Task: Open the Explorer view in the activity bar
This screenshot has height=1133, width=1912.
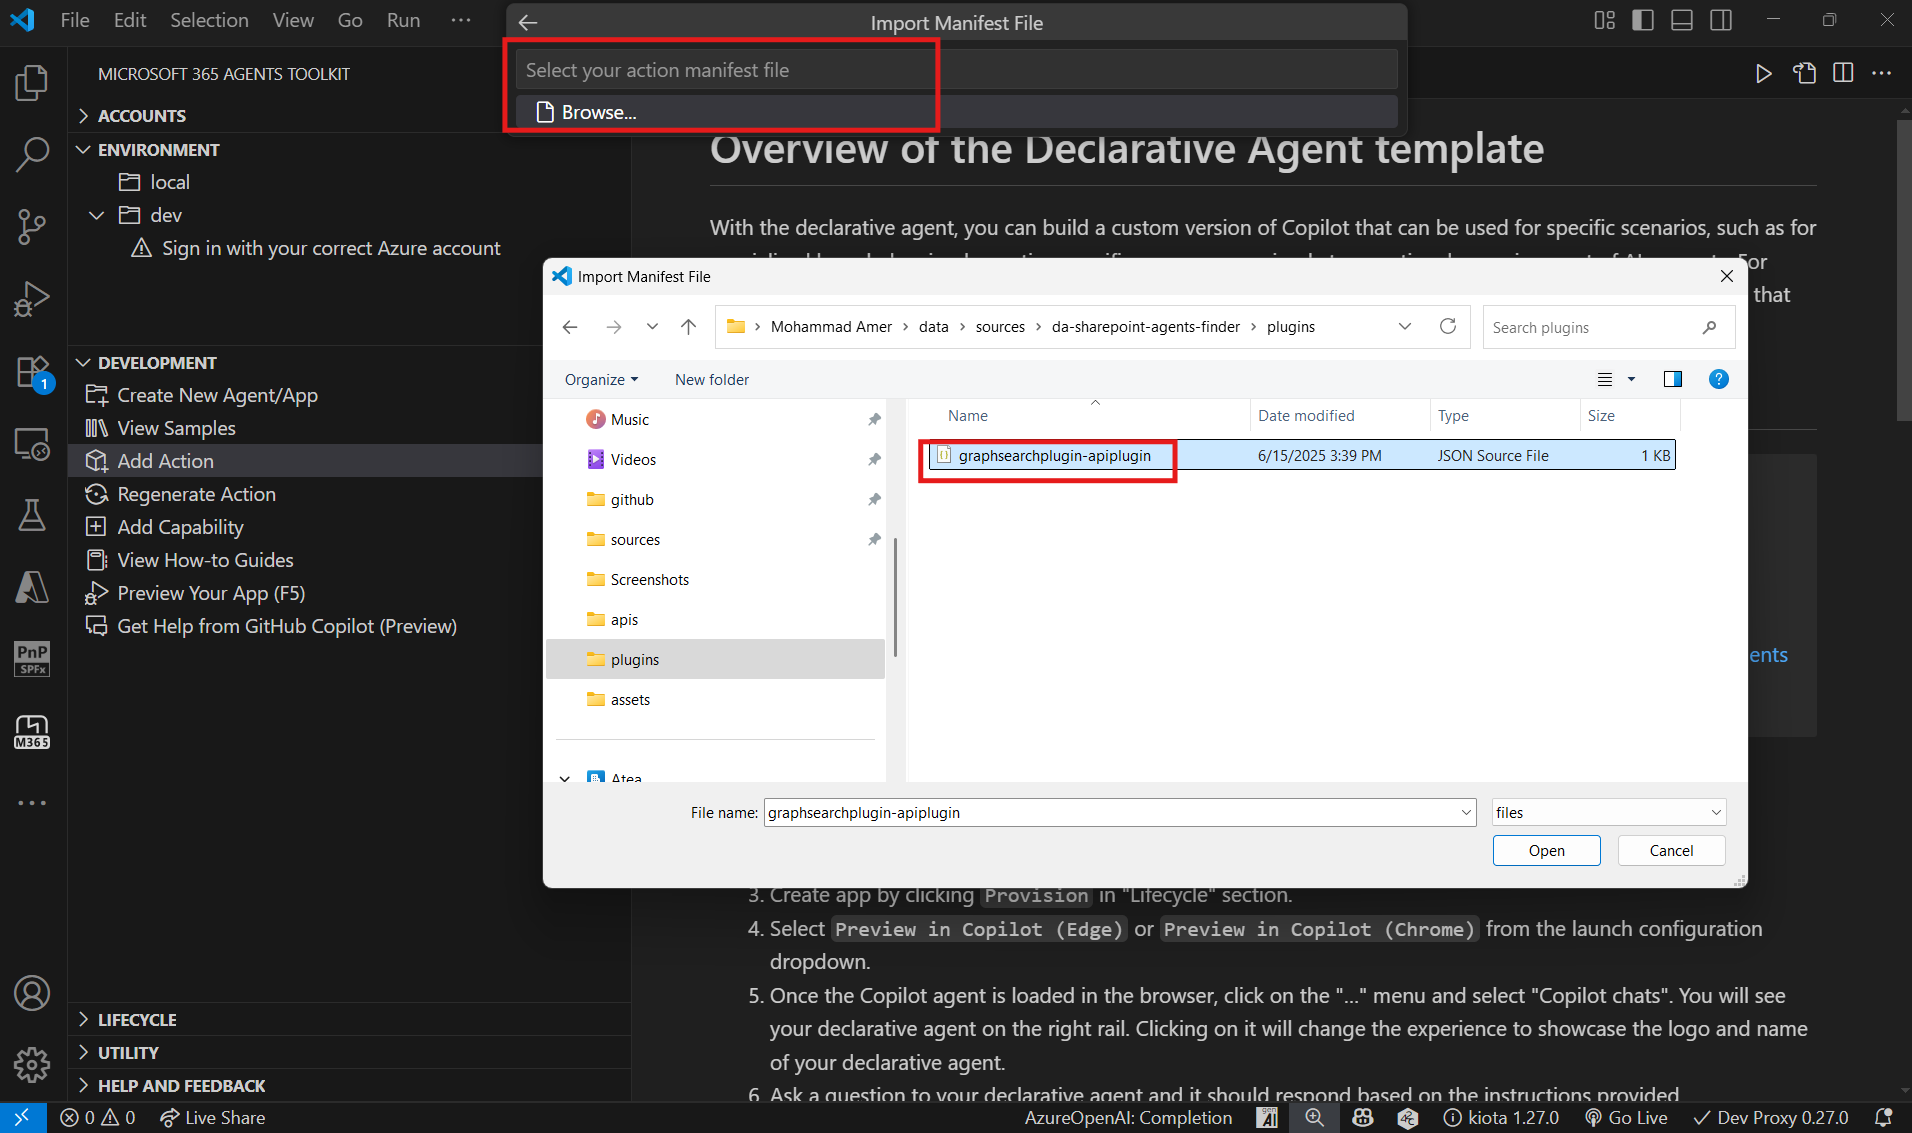Action: coord(32,82)
